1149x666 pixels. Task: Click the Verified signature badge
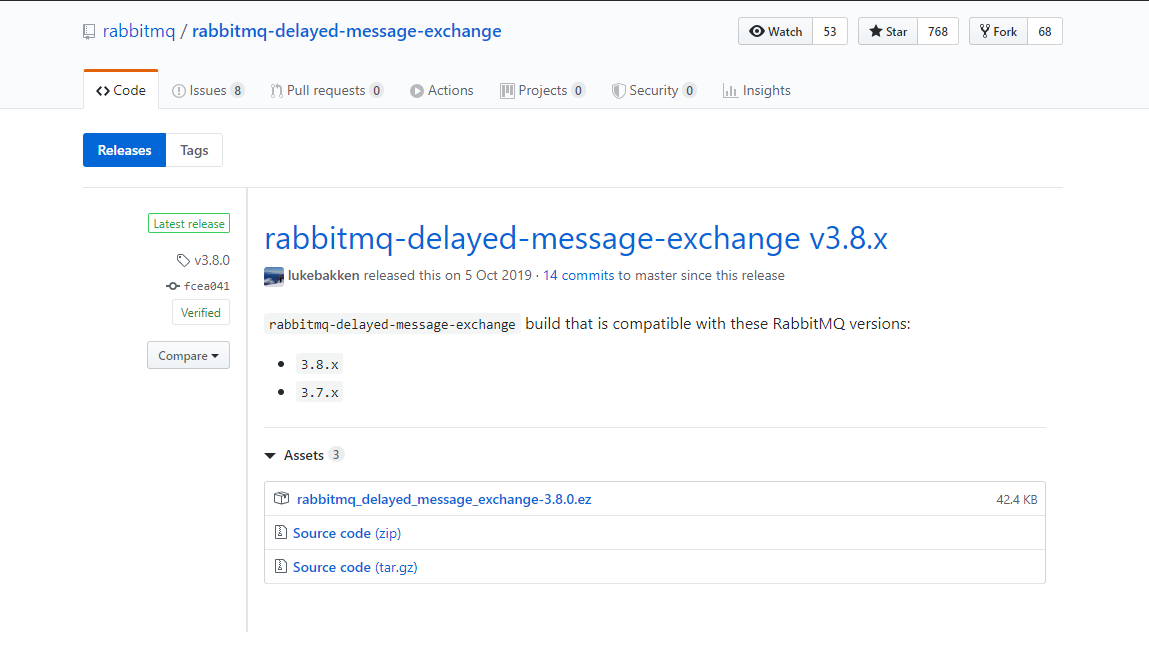200,313
